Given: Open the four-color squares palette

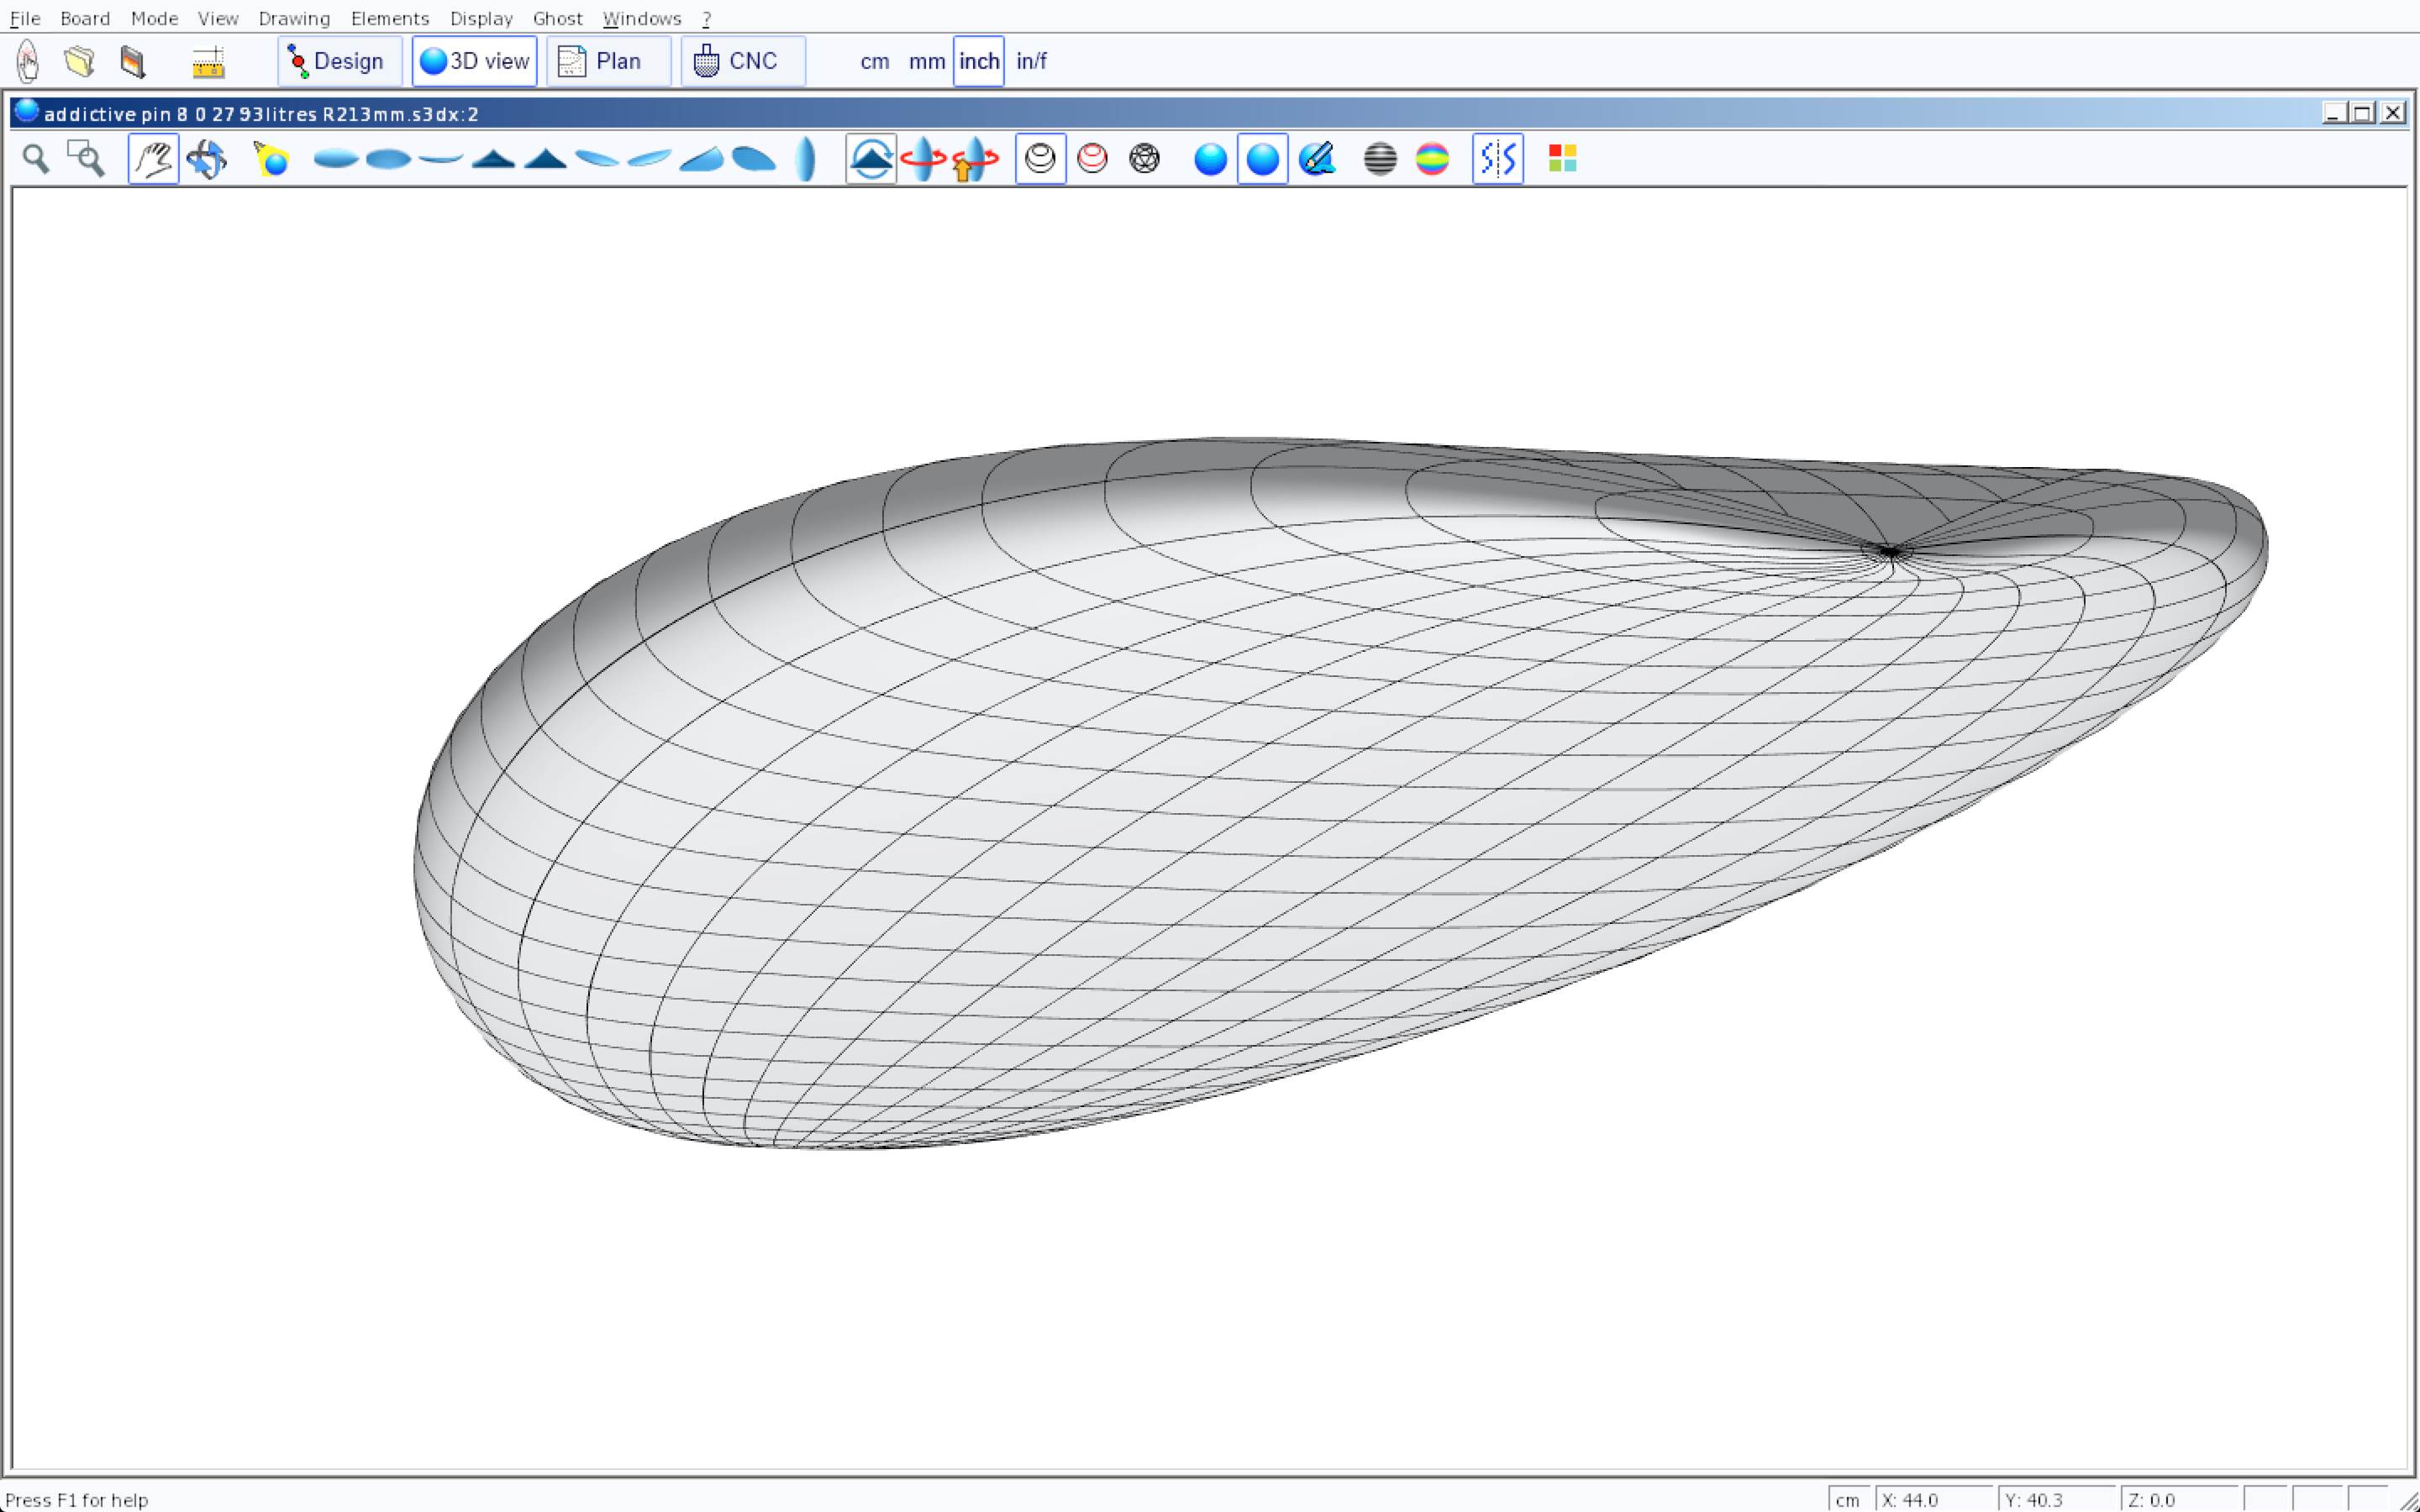Looking at the screenshot, I should coord(1562,159).
